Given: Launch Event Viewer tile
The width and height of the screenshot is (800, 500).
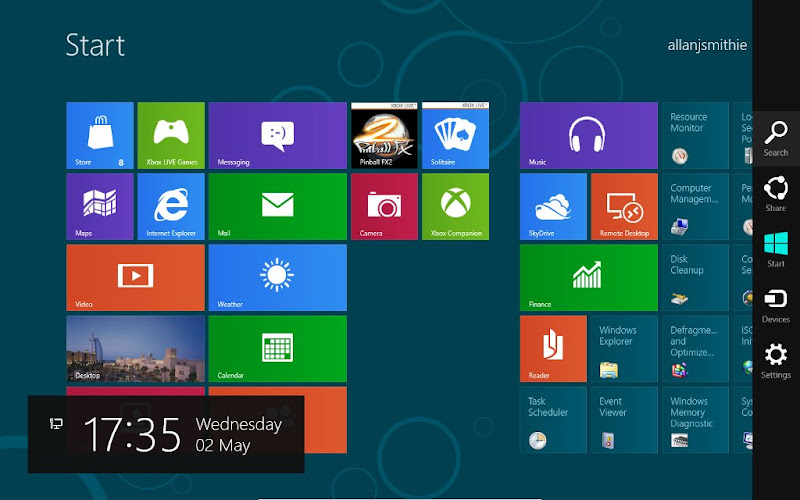Looking at the screenshot, I should (x=624, y=419).
